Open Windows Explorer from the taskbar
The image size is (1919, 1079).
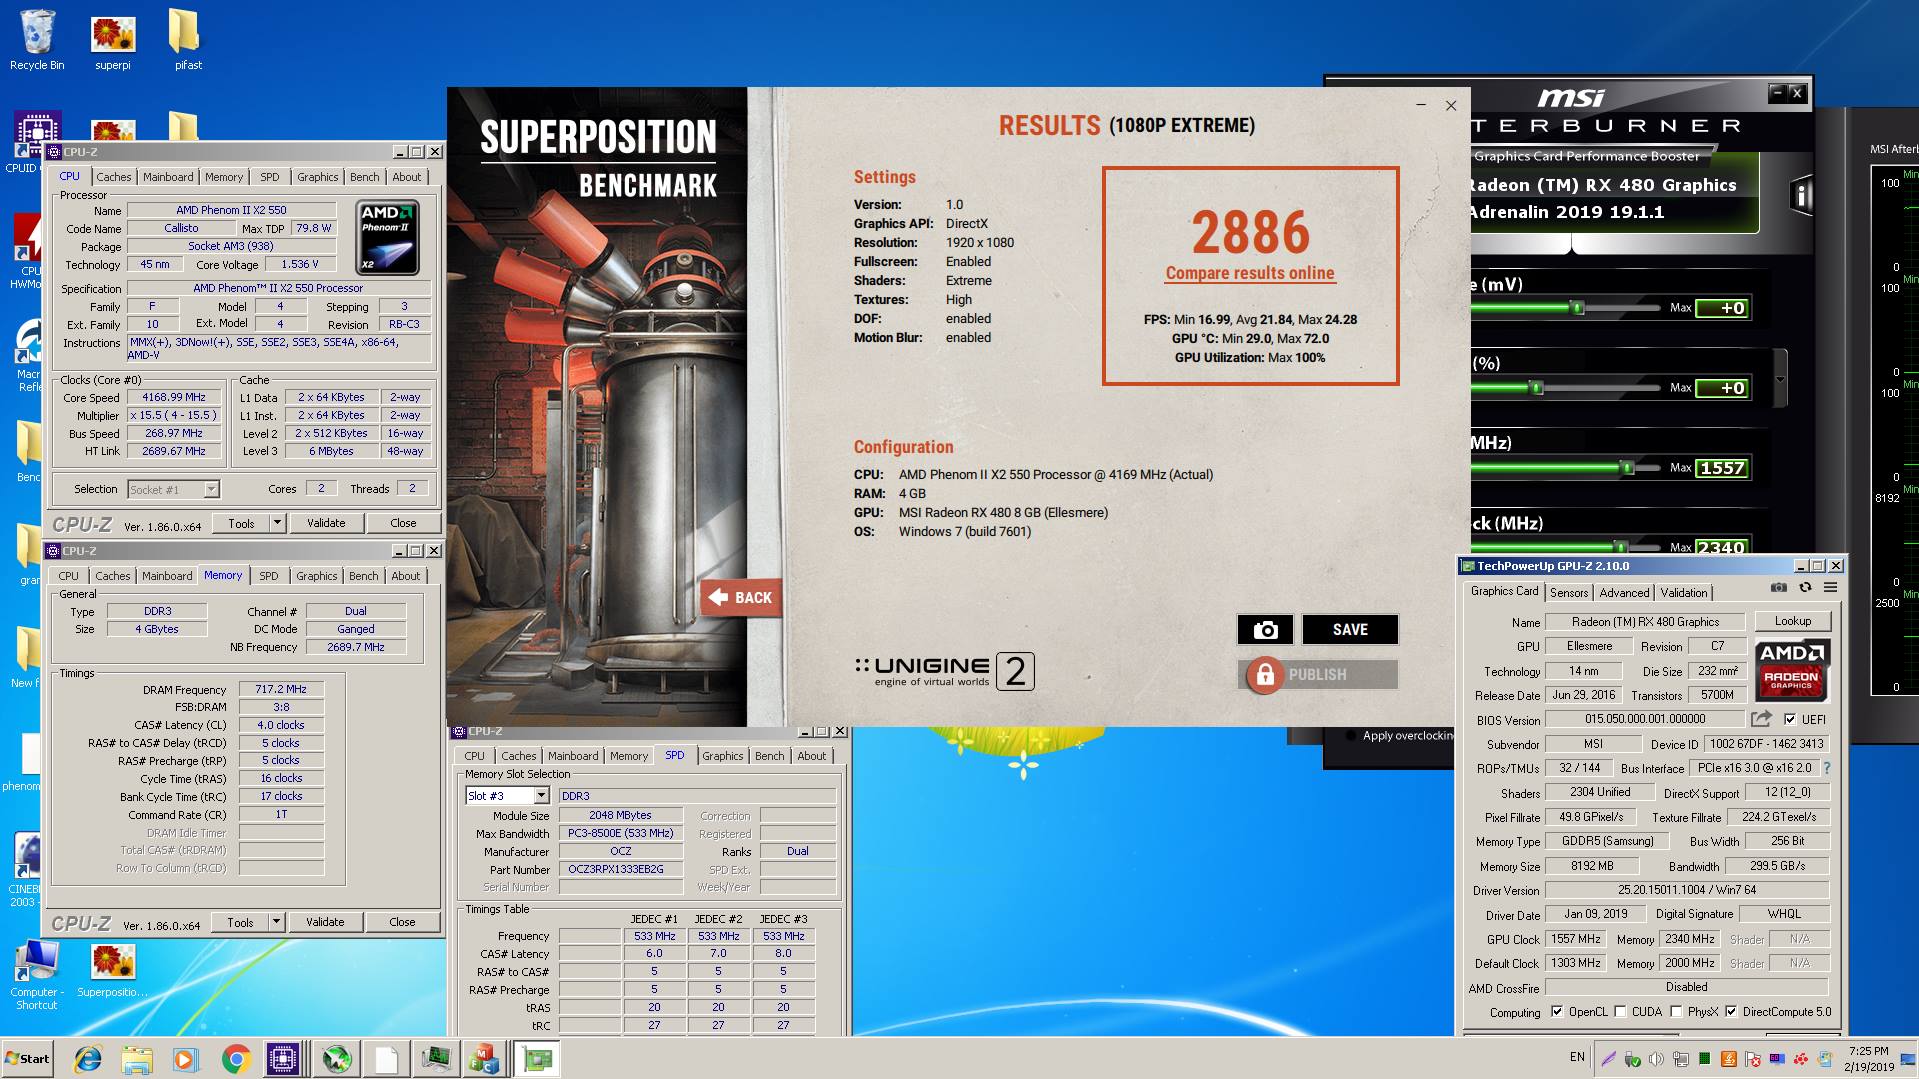click(137, 1058)
